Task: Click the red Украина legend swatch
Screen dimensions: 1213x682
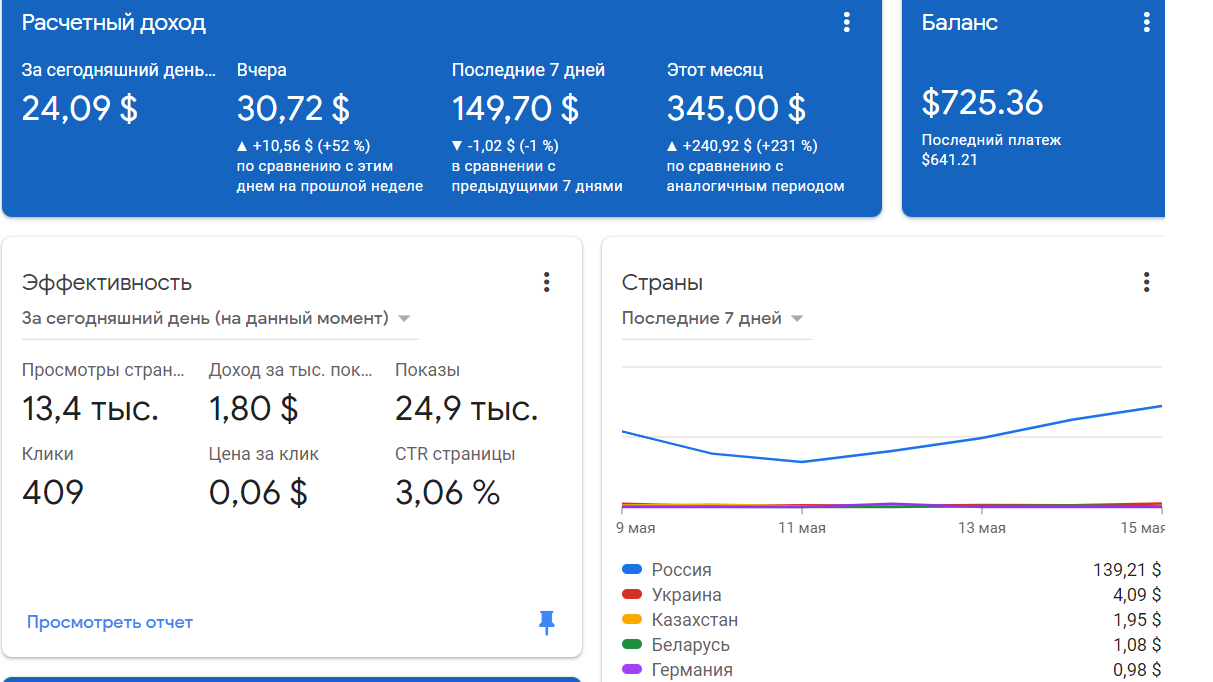Action: (x=631, y=595)
